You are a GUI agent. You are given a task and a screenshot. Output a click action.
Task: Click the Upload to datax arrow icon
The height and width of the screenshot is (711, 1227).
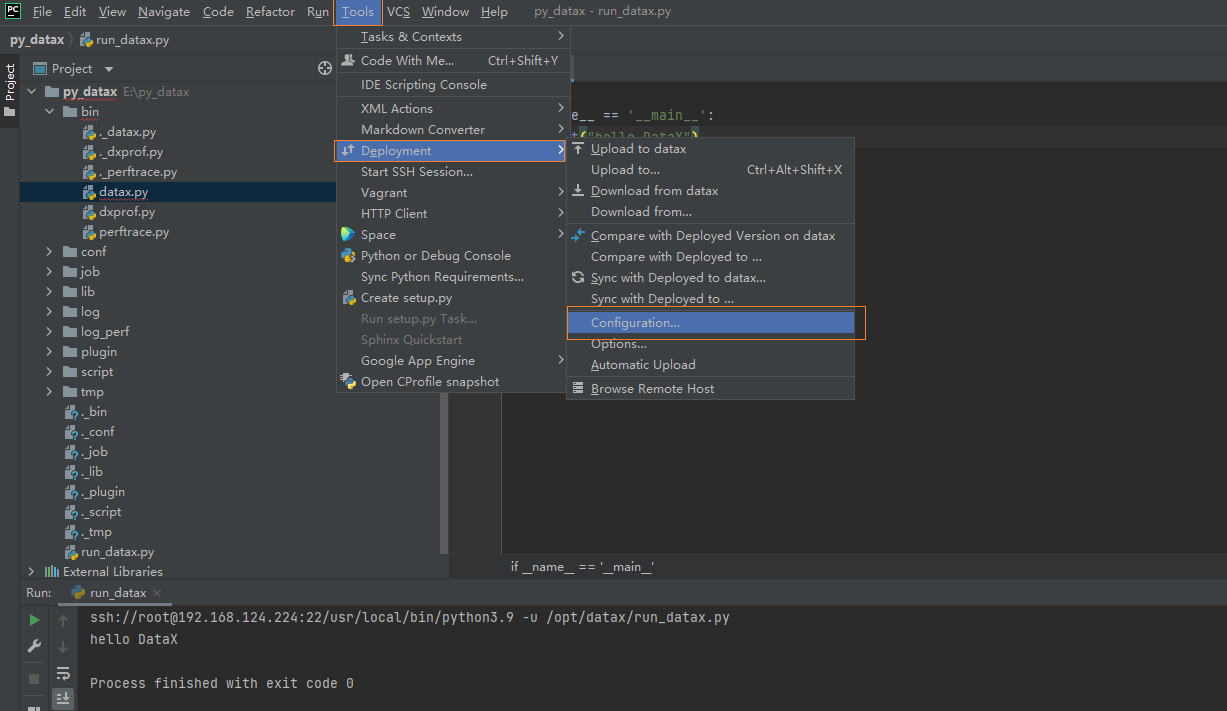point(578,148)
